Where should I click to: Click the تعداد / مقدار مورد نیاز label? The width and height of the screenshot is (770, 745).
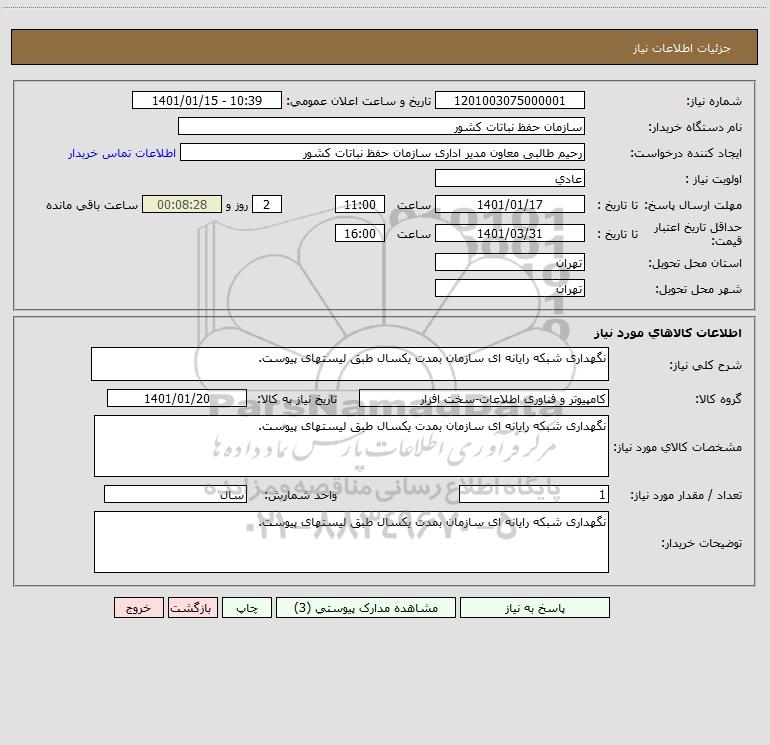[x=686, y=496]
